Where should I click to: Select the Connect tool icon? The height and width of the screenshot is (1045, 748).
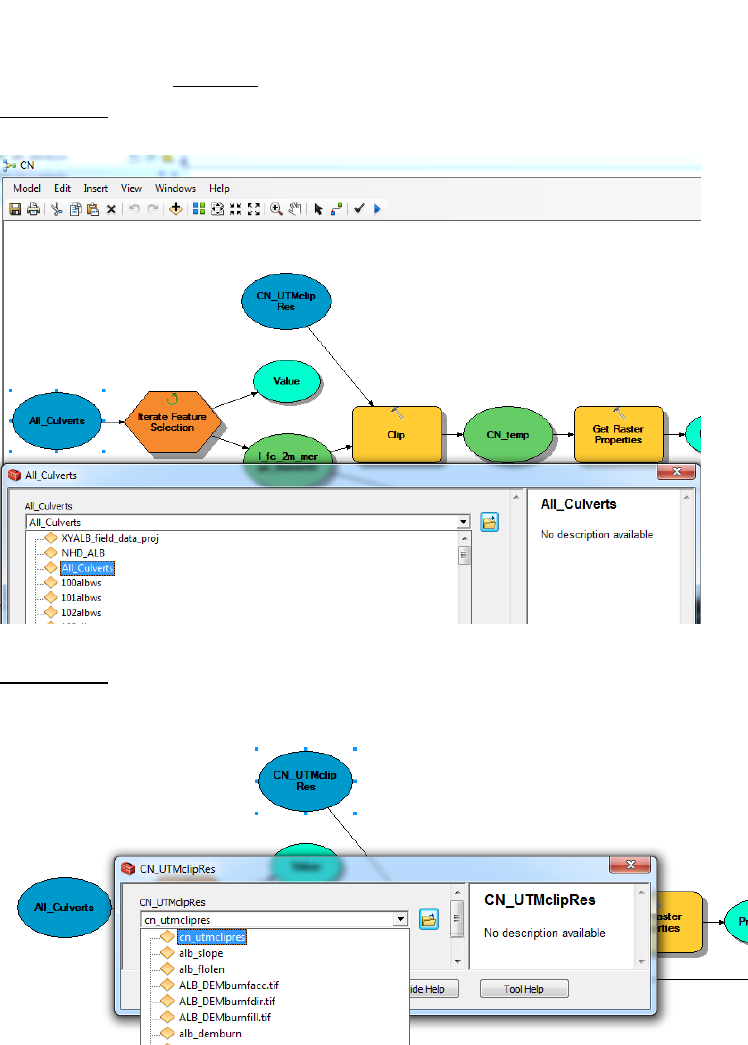tap(337, 209)
